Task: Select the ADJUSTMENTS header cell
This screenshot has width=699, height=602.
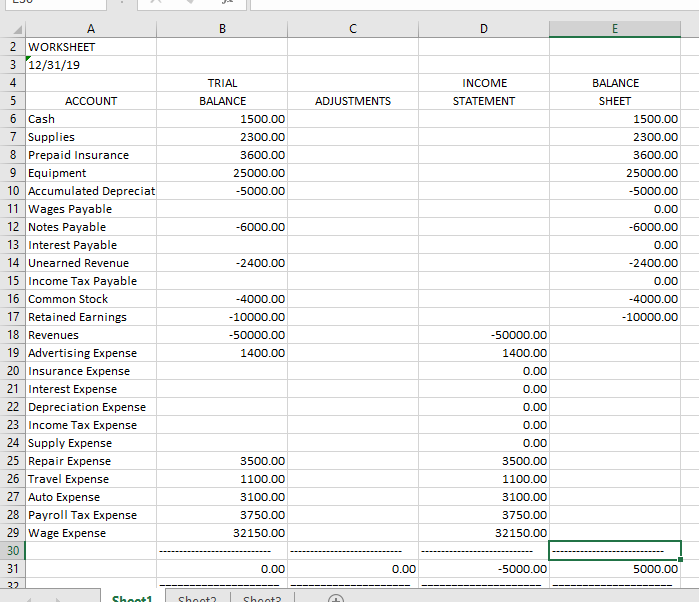Action: (x=353, y=101)
